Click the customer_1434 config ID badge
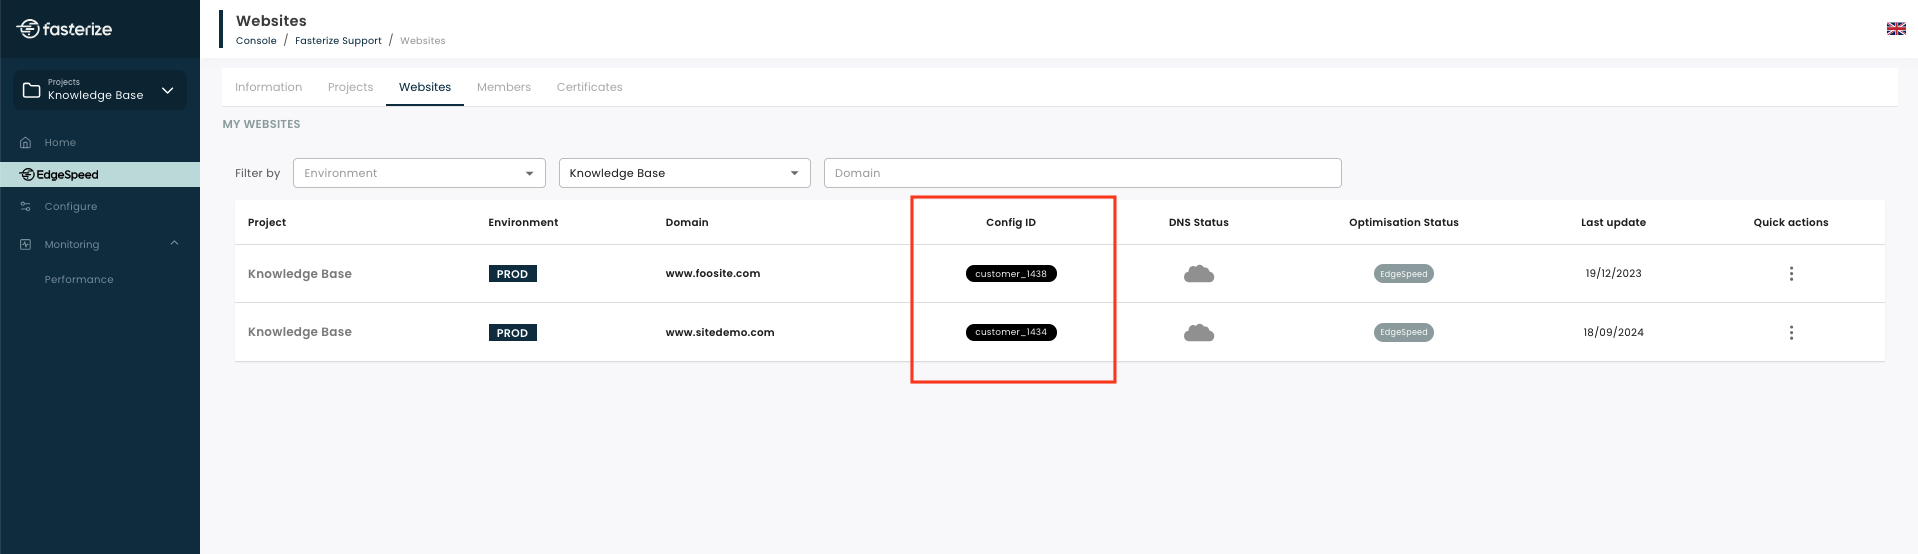 coord(1011,332)
